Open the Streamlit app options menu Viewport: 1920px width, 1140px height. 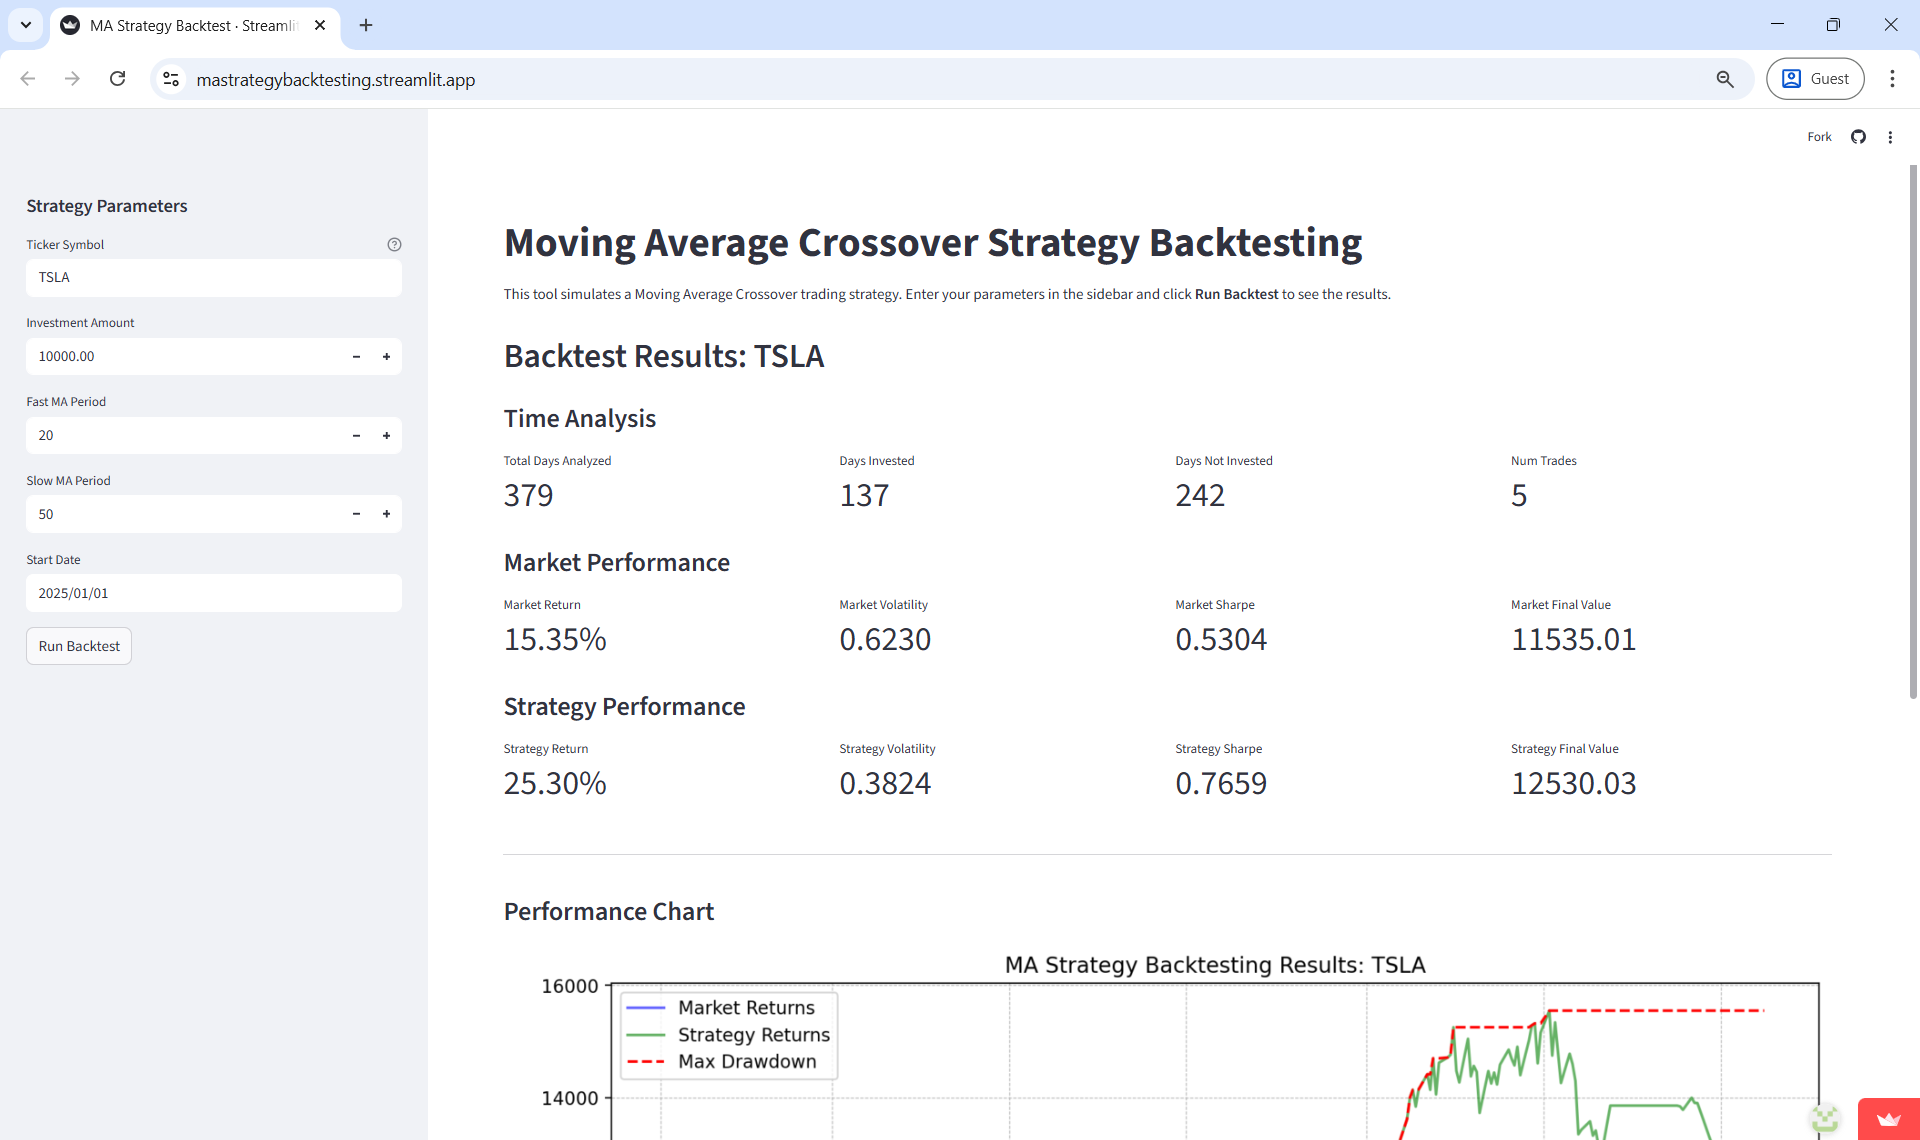[x=1890, y=136]
